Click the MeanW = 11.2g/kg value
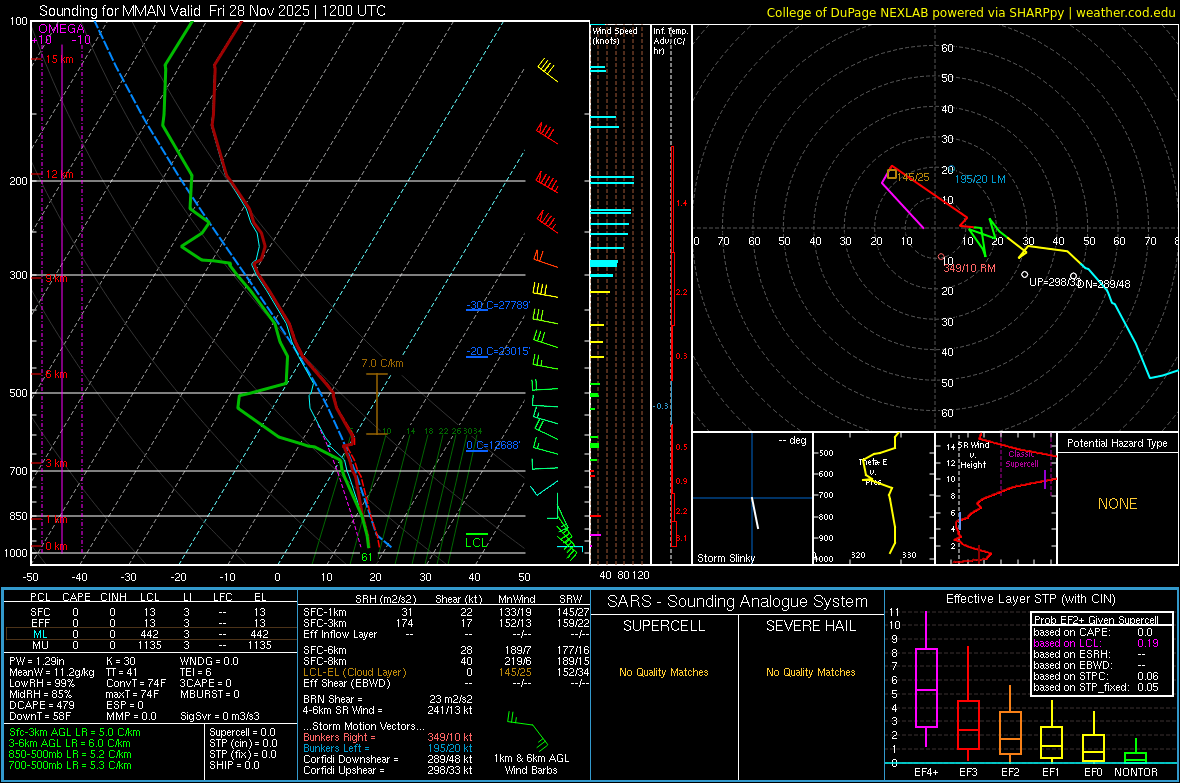 pyautogui.click(x=52, y=672)
